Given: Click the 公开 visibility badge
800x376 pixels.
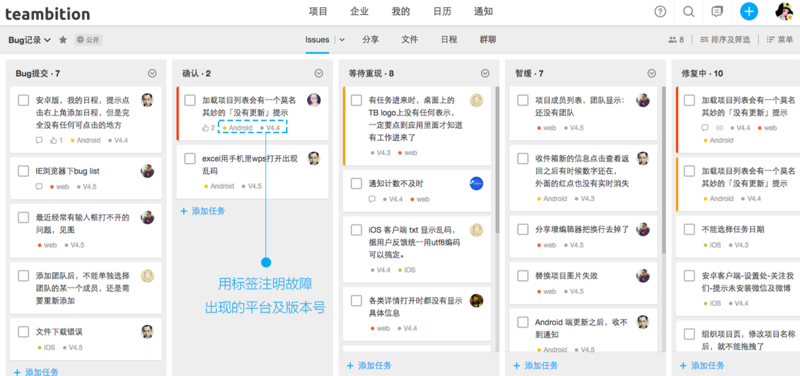Looking at the screenshot, I should tap(88, 40).
